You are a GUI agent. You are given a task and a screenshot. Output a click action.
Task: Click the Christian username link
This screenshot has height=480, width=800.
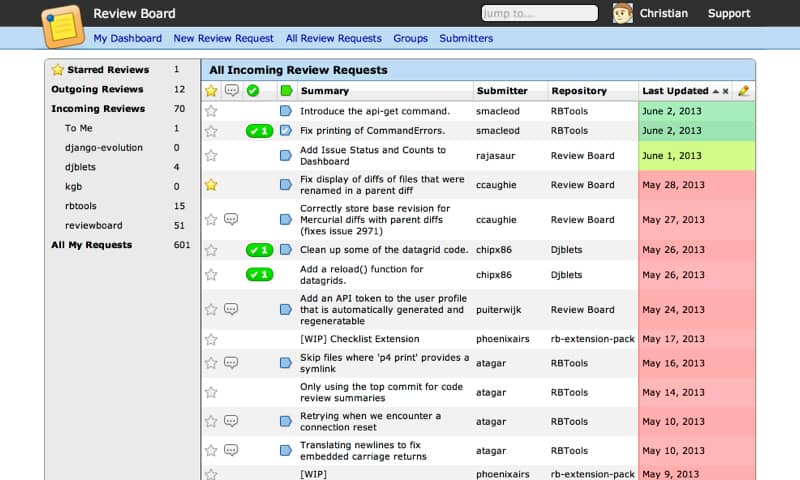click(664, 13)
